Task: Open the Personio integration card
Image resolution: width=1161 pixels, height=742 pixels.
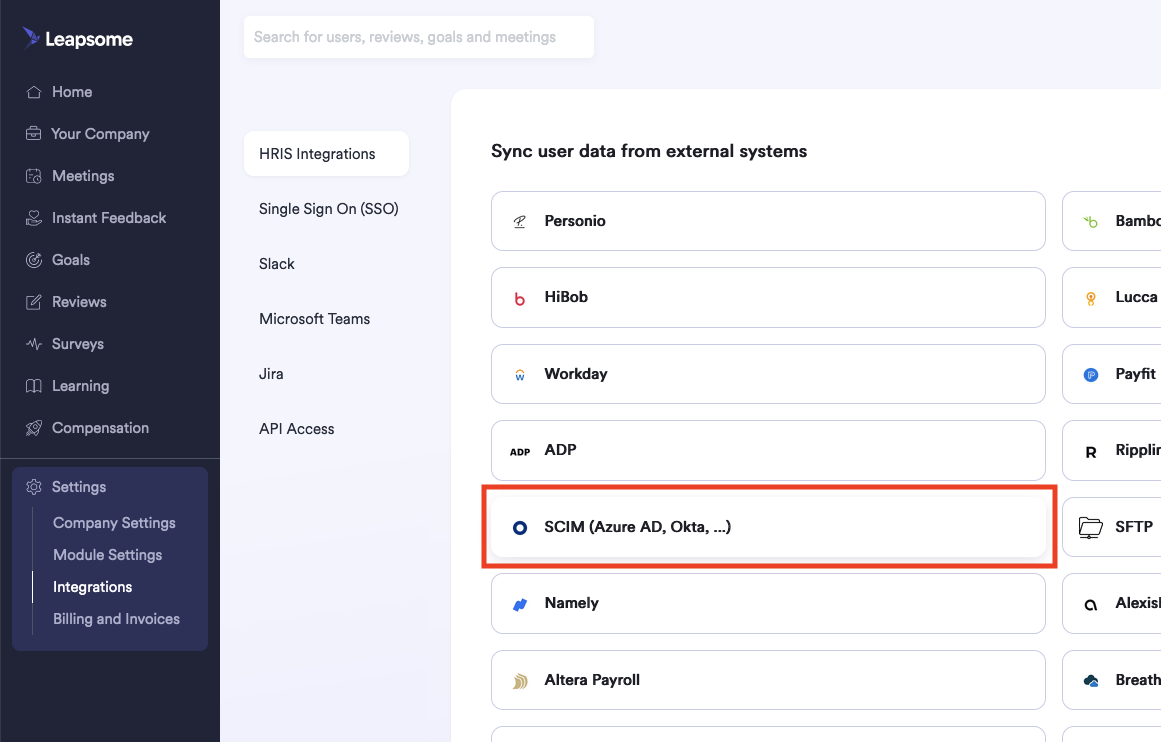Action: (768, 221)
